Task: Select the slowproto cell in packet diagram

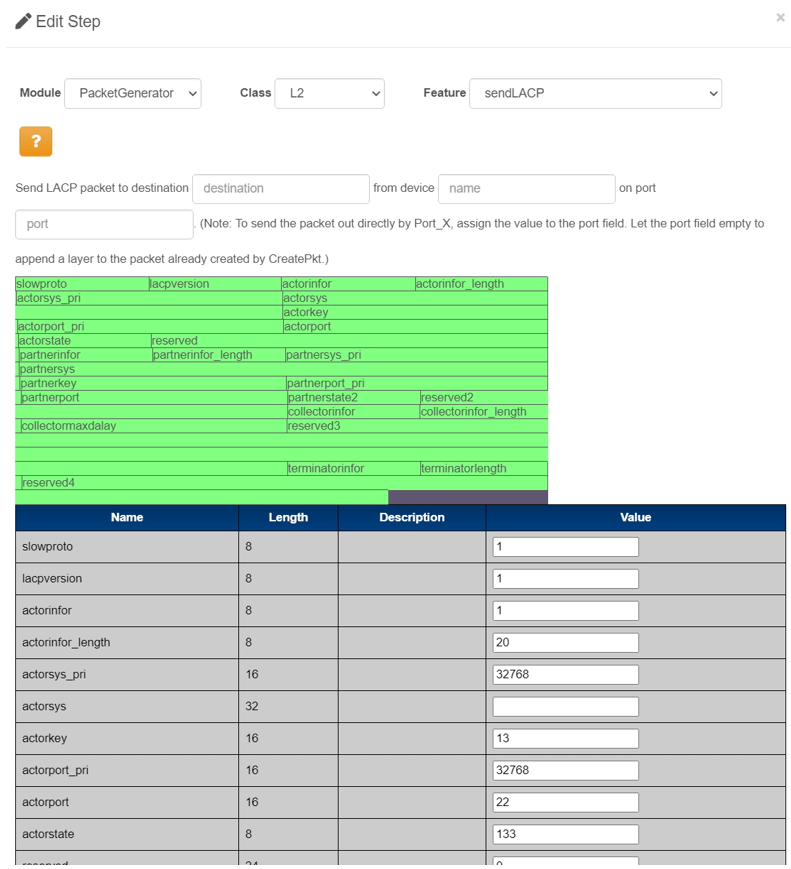Action: coord(82,284)
